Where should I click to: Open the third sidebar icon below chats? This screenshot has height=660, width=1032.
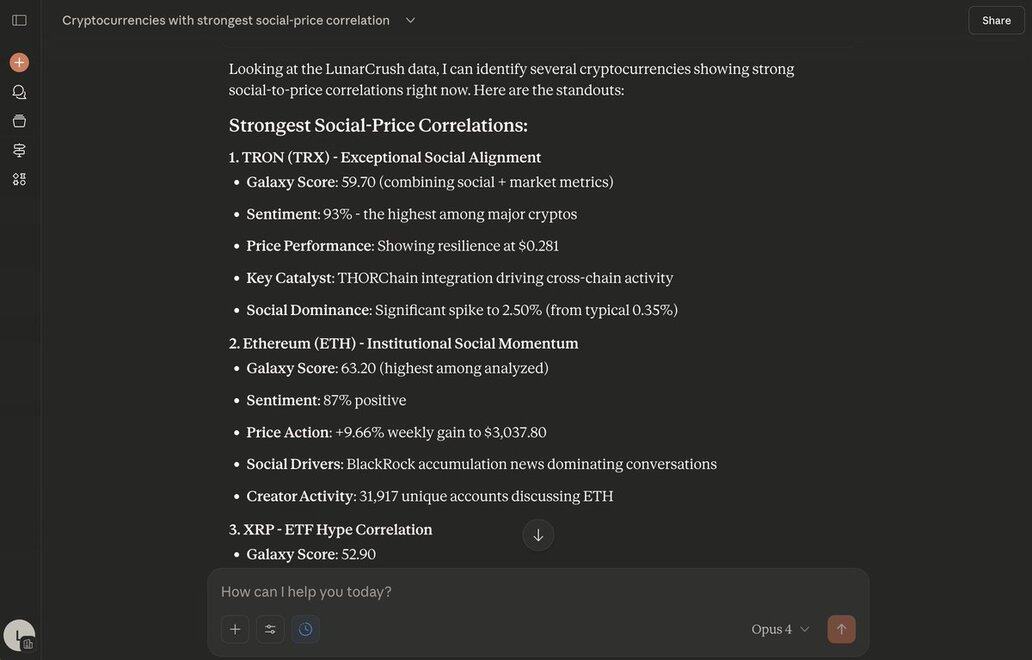tap(19, 150)
